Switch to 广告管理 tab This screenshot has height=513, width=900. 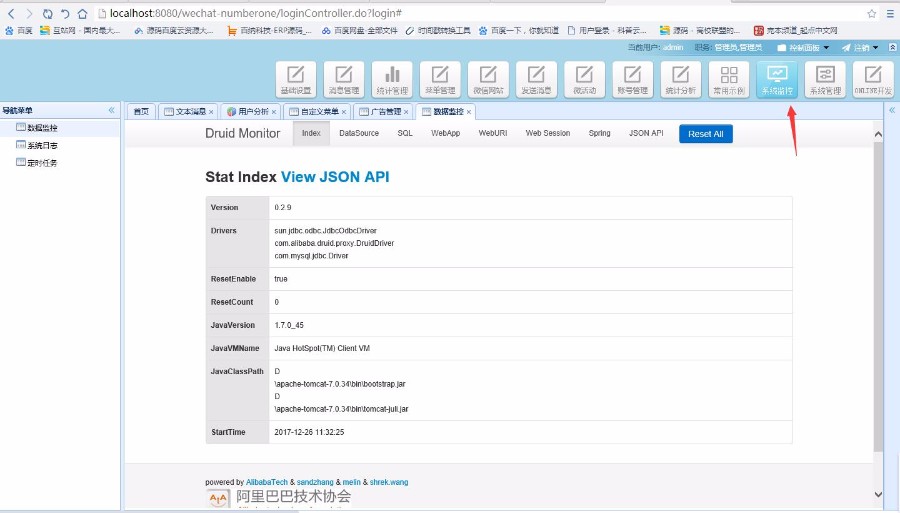click(383, 111)
